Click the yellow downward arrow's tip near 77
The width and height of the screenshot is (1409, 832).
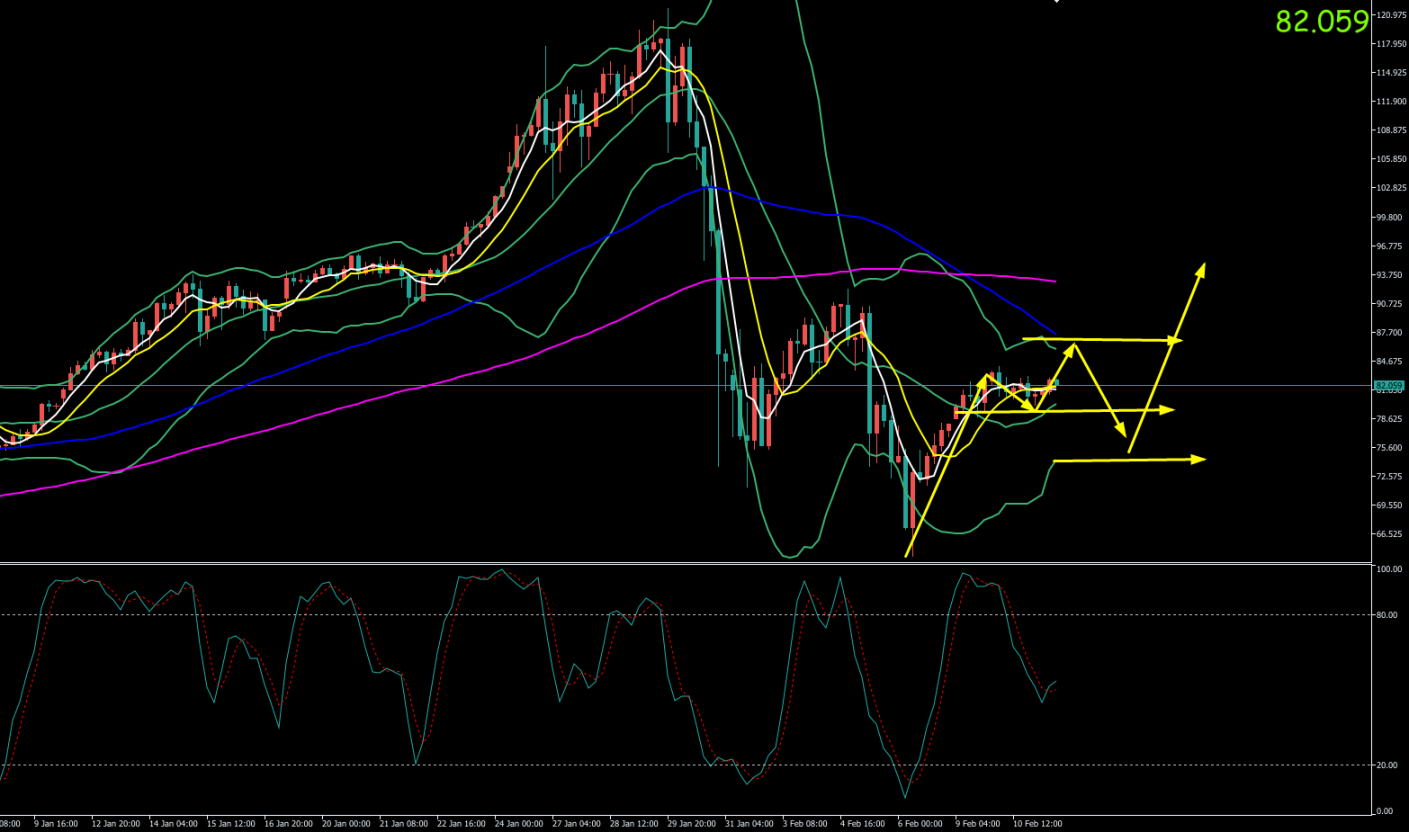[1124, 436]
